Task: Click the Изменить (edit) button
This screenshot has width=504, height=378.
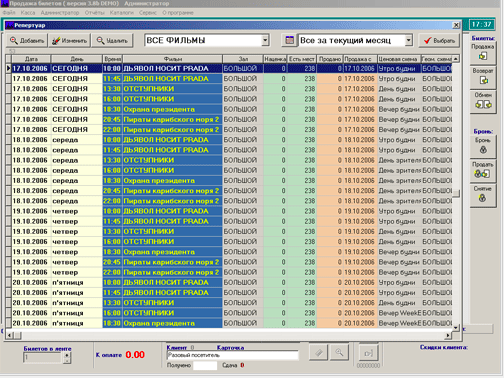Action: click(x=69, y=41)
